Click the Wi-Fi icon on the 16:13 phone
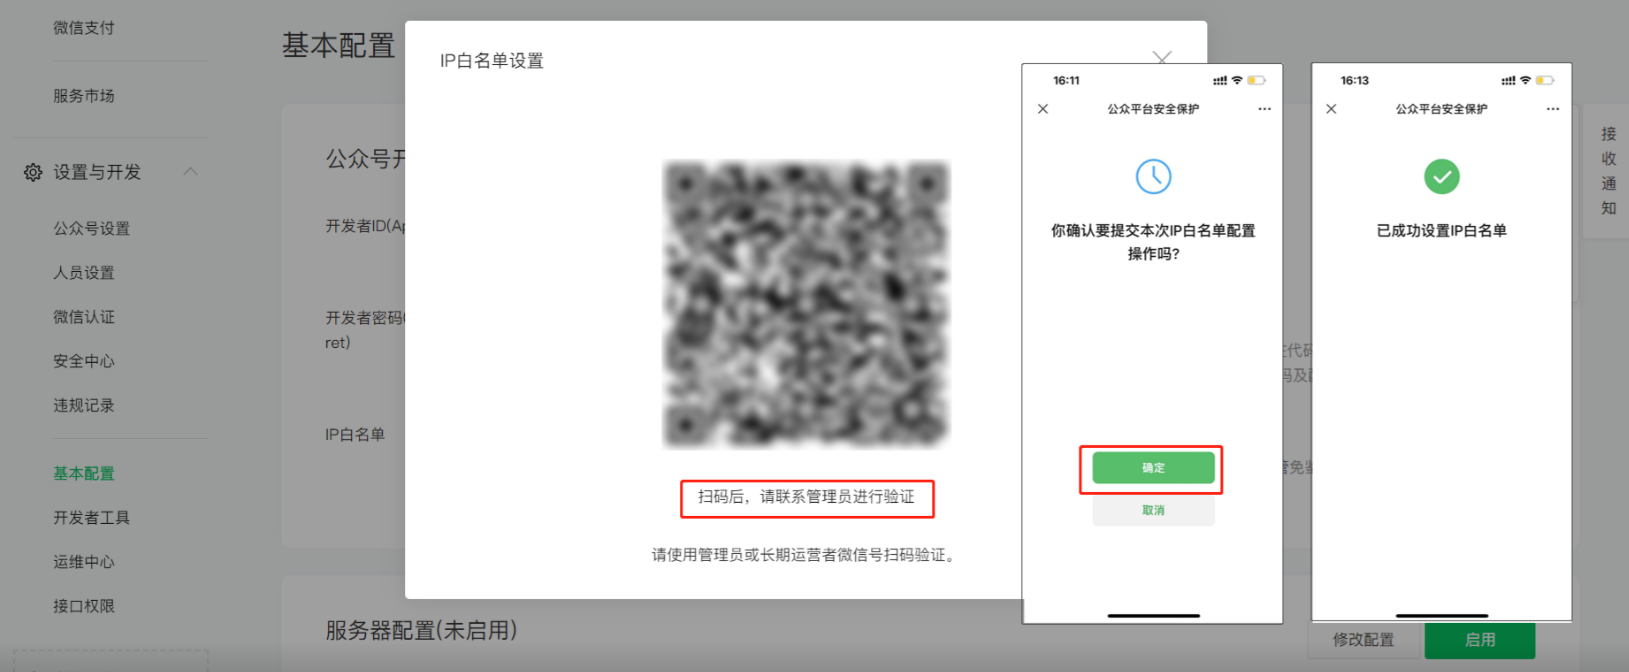This screenshot has height=672, width=1629. point(1525,81)
